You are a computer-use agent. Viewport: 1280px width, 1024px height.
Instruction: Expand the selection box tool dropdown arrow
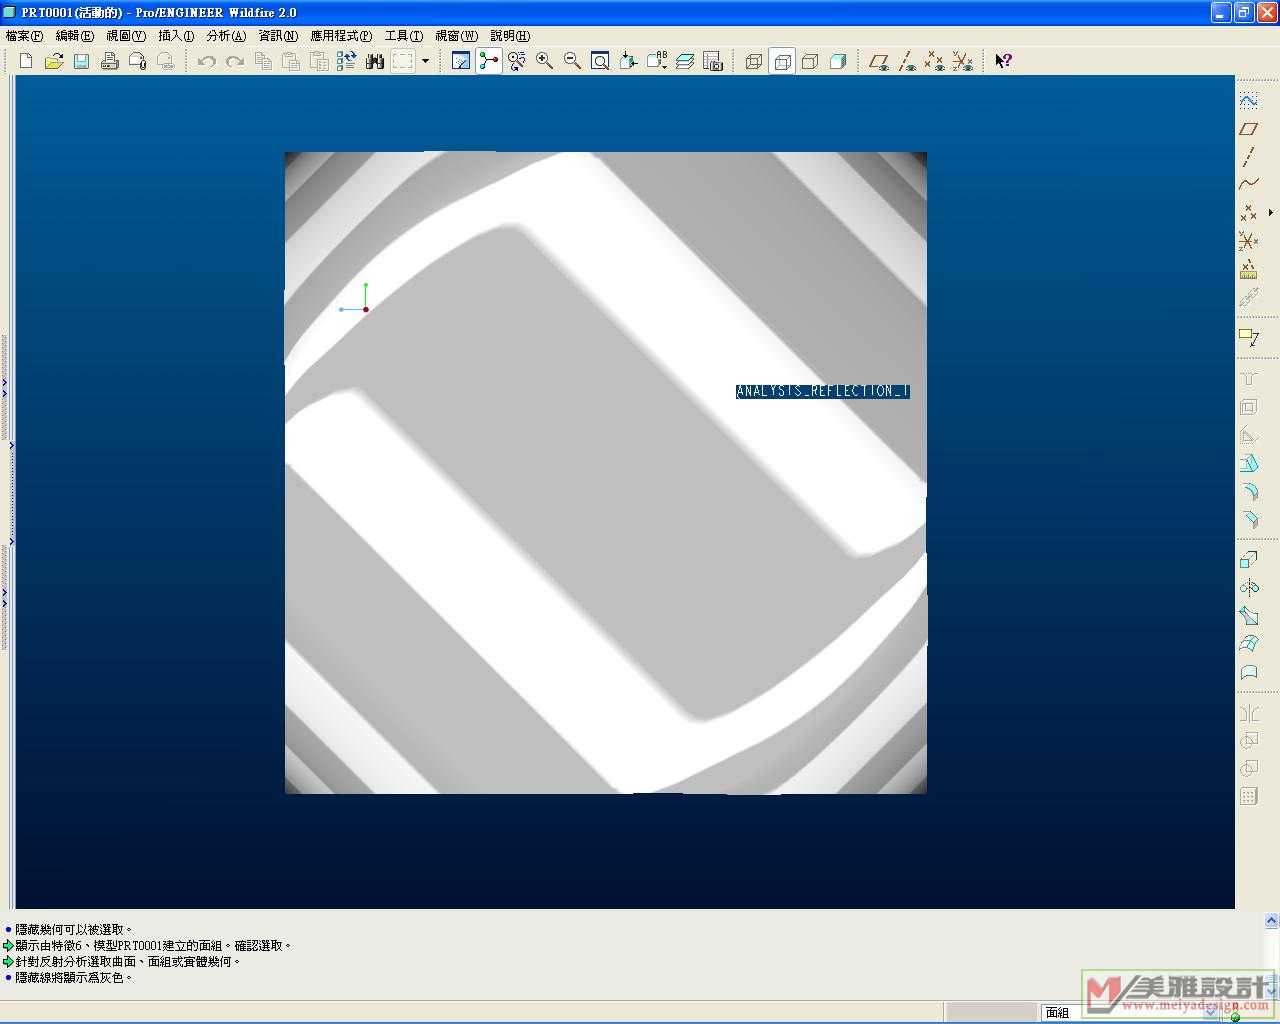(x=425, y=62)
